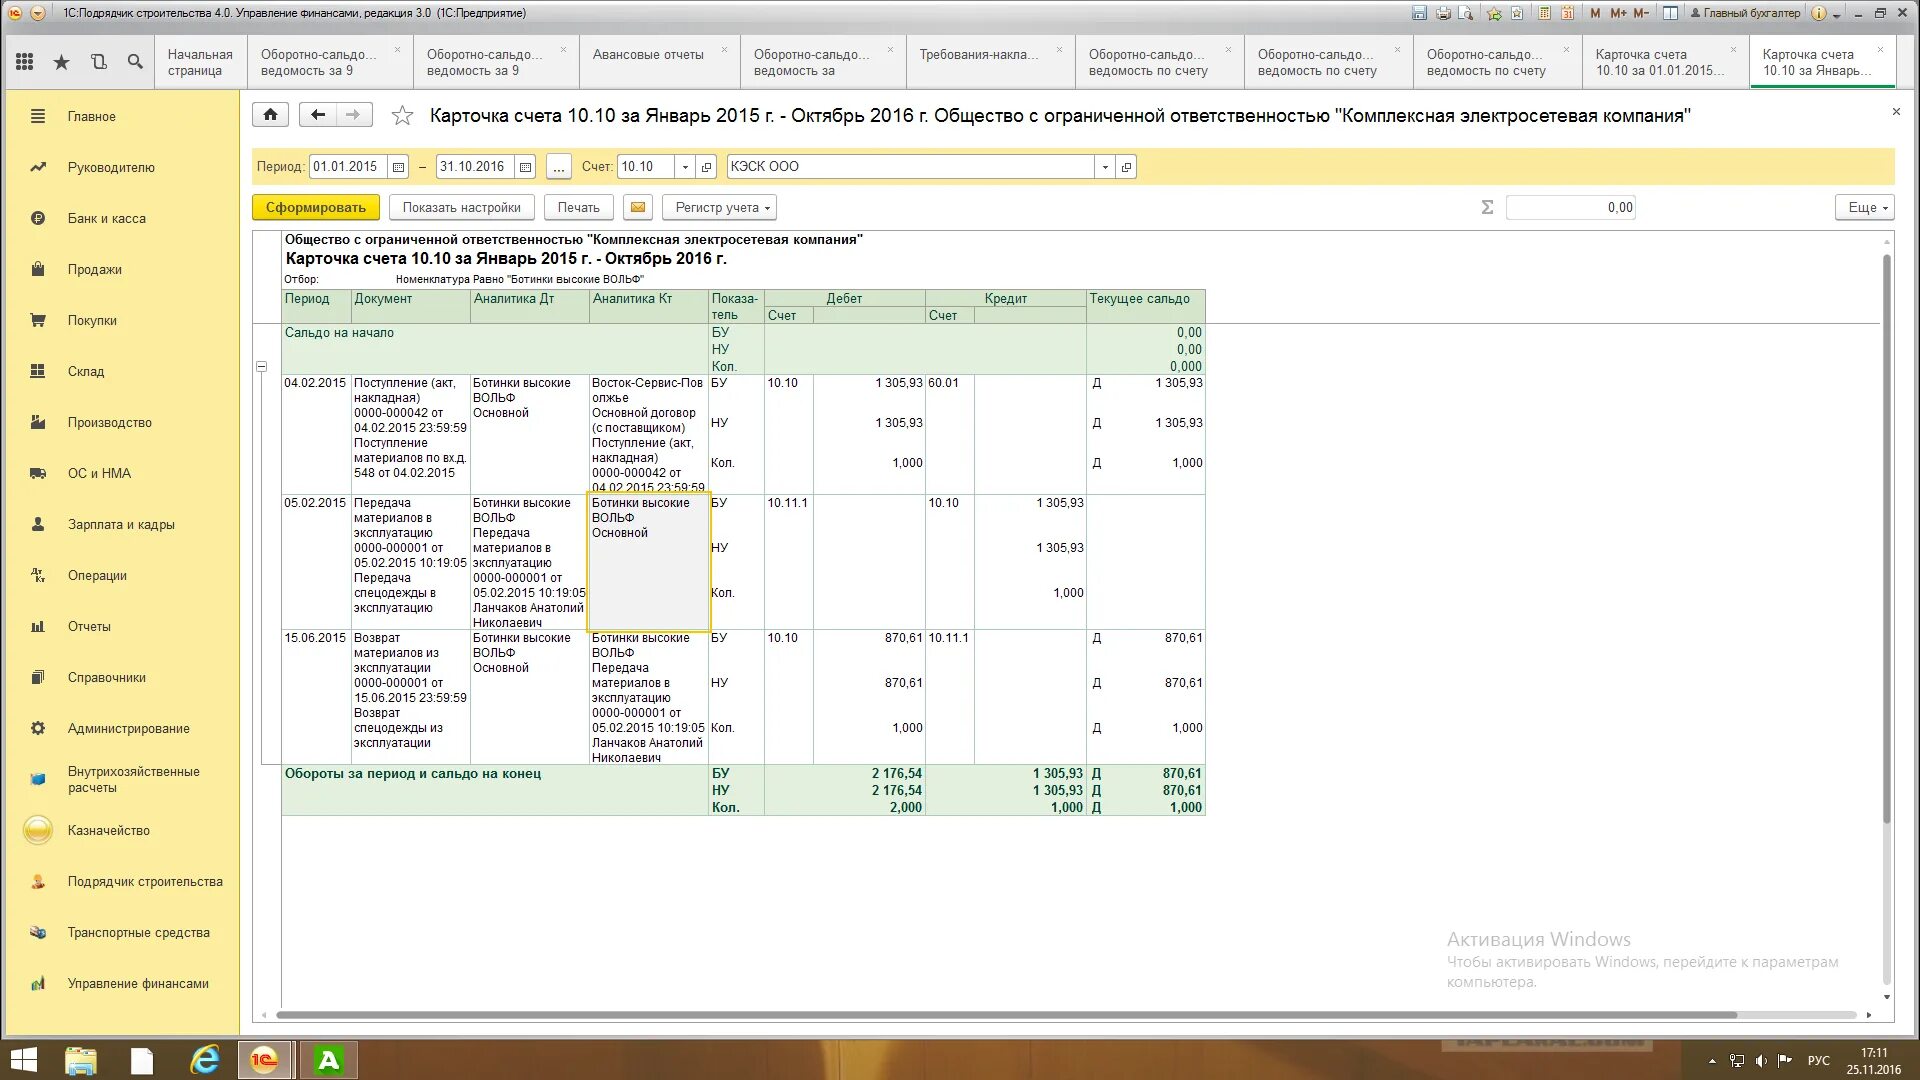This screenshot has width=1920, height=1080.
Task: Open dropdown arrow next to info icon
Action: pos(1837,14)
